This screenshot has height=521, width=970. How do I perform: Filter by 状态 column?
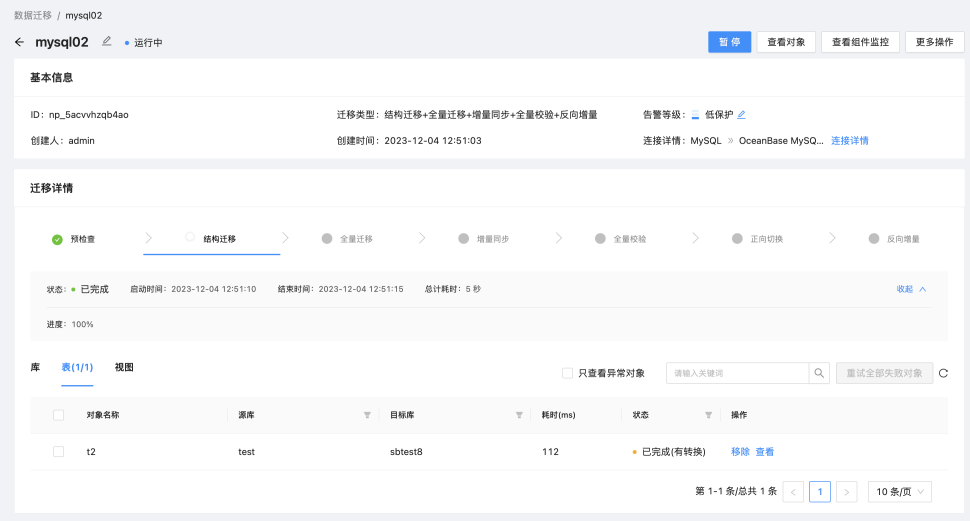tap(708, 415)
